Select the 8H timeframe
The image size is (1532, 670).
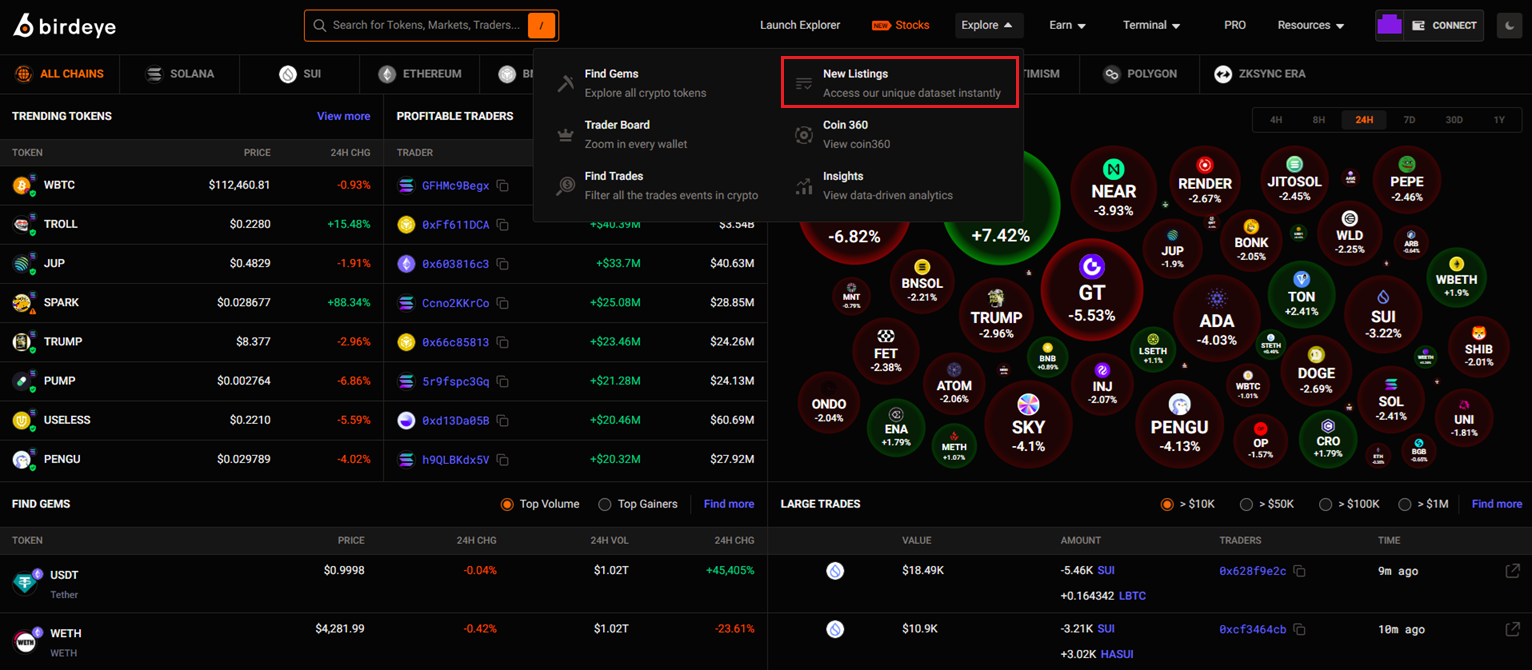(x=1319, y=120)
